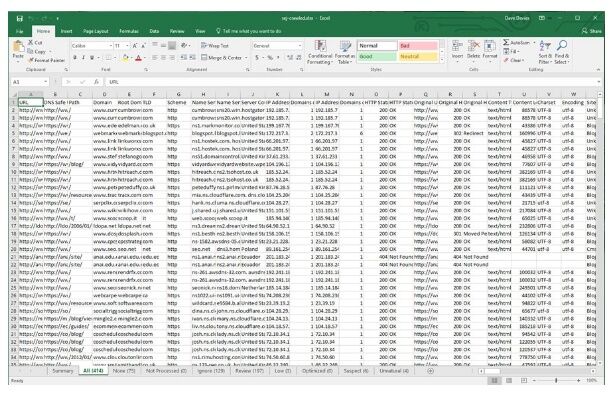The image size is (615, 404).
Task: Open Find & Select
Action: (562, 52)
